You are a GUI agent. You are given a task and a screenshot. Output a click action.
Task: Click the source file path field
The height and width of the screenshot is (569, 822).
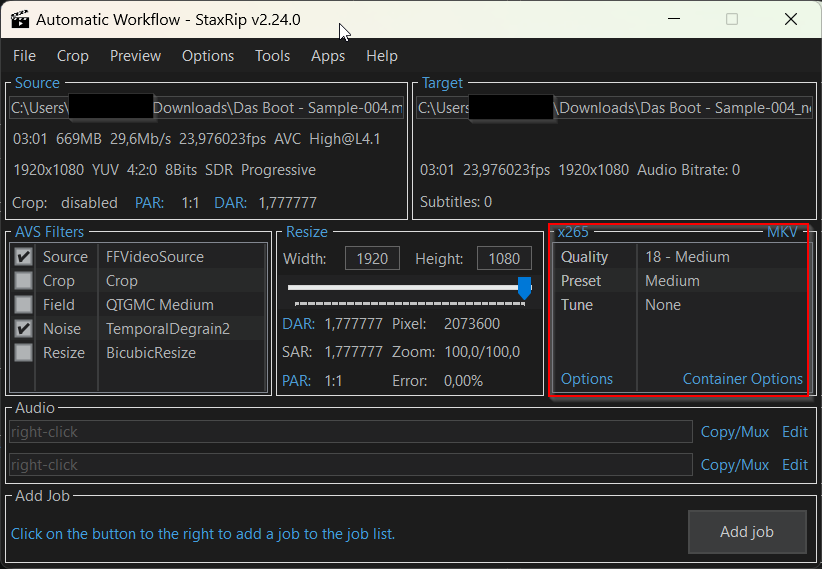(207, 108)
